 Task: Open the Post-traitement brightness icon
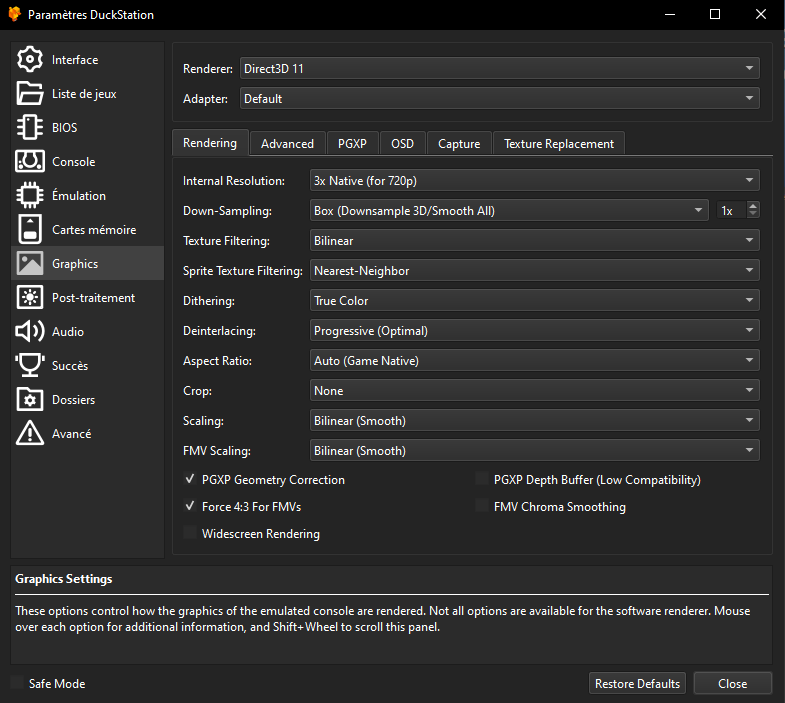click(30, 297)
